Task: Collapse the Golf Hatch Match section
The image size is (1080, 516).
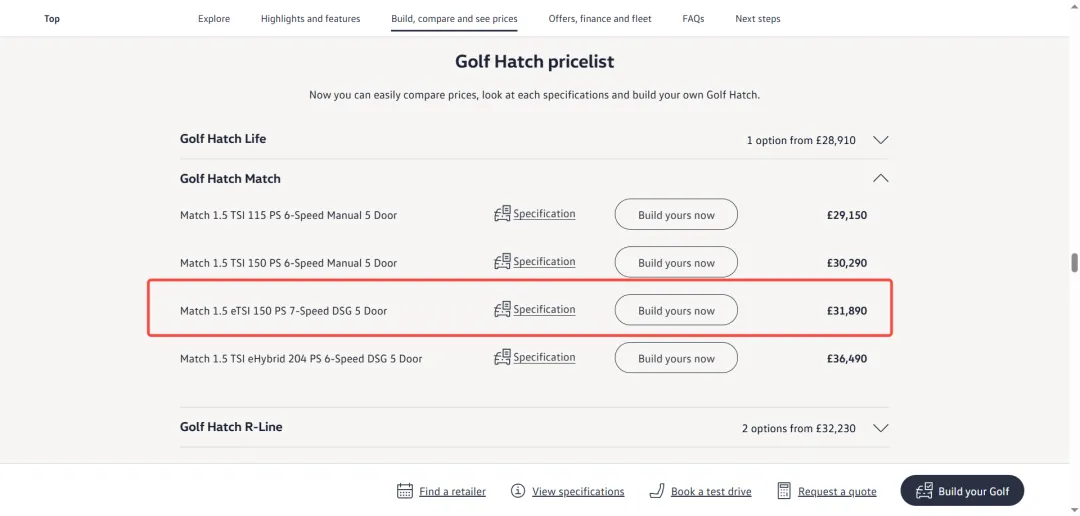Action: tap(880, 178)
